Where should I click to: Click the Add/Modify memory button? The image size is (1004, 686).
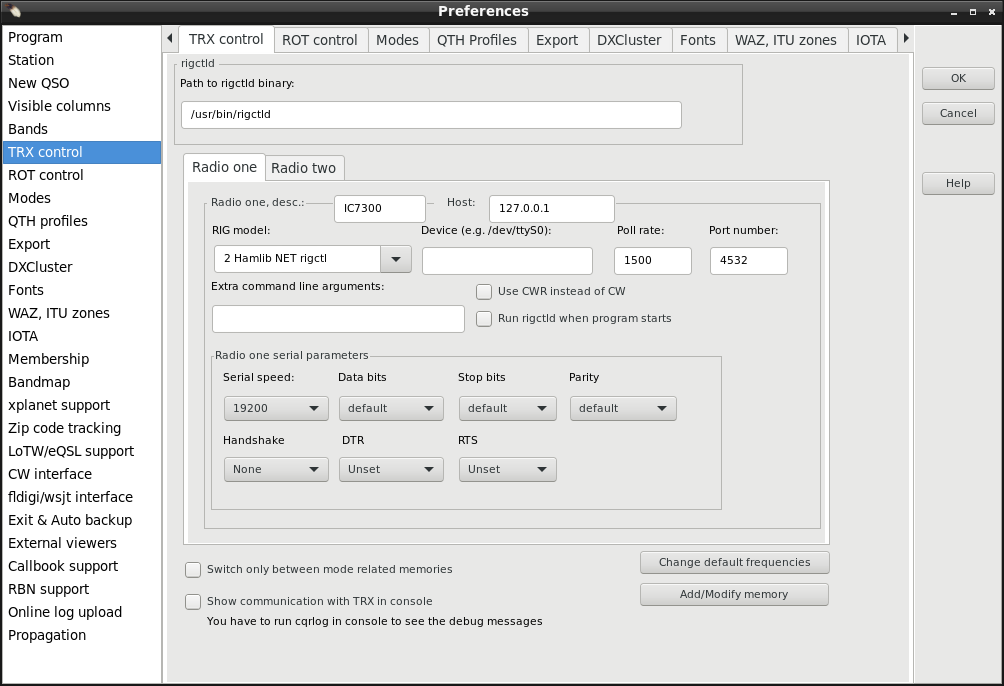(734, 594)
